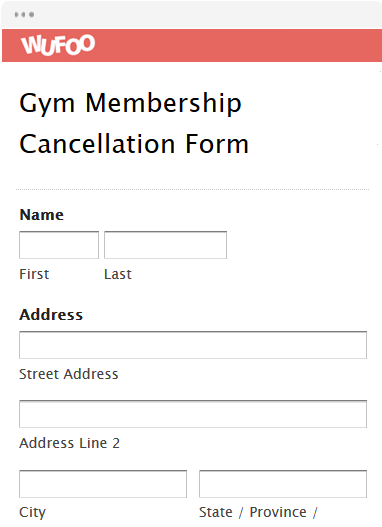
Task: Click the middle window control dot
Action: (24, 14)
